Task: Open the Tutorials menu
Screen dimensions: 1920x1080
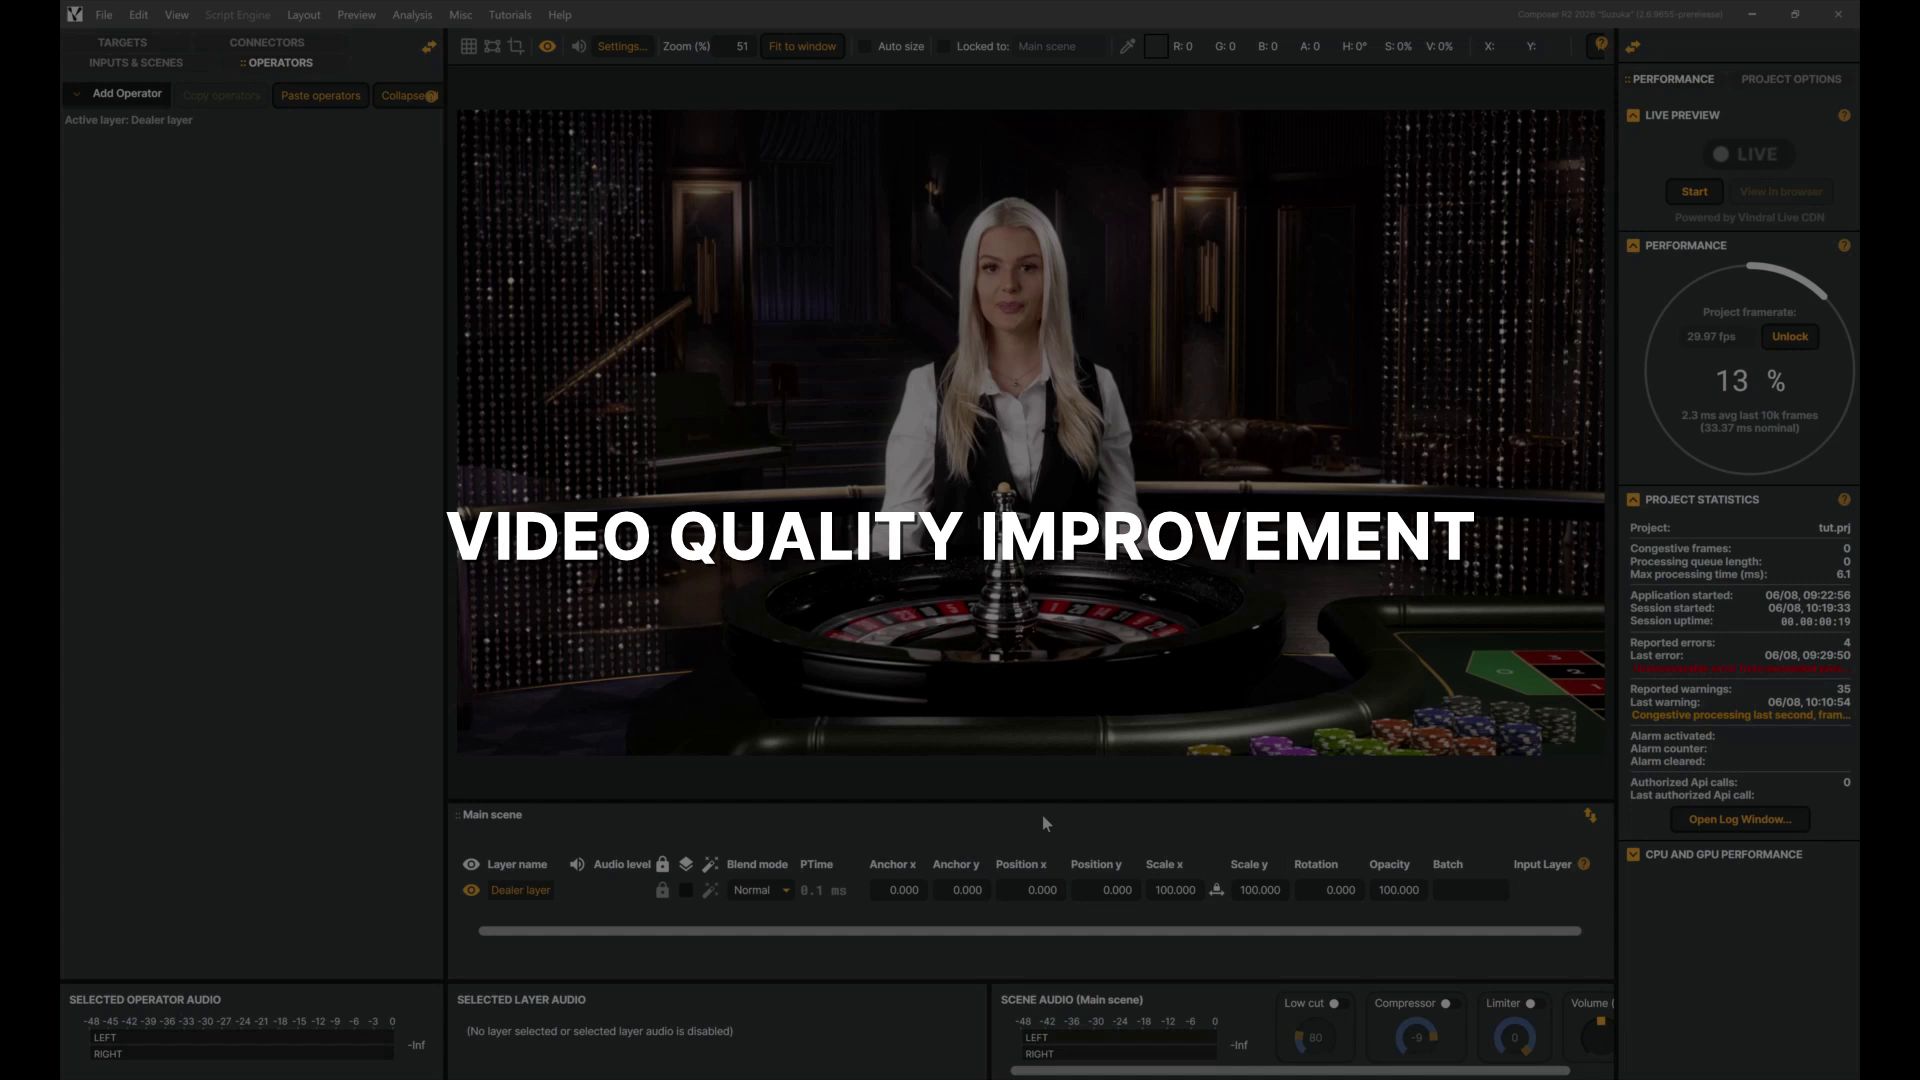Action: [x=510, y=15]
